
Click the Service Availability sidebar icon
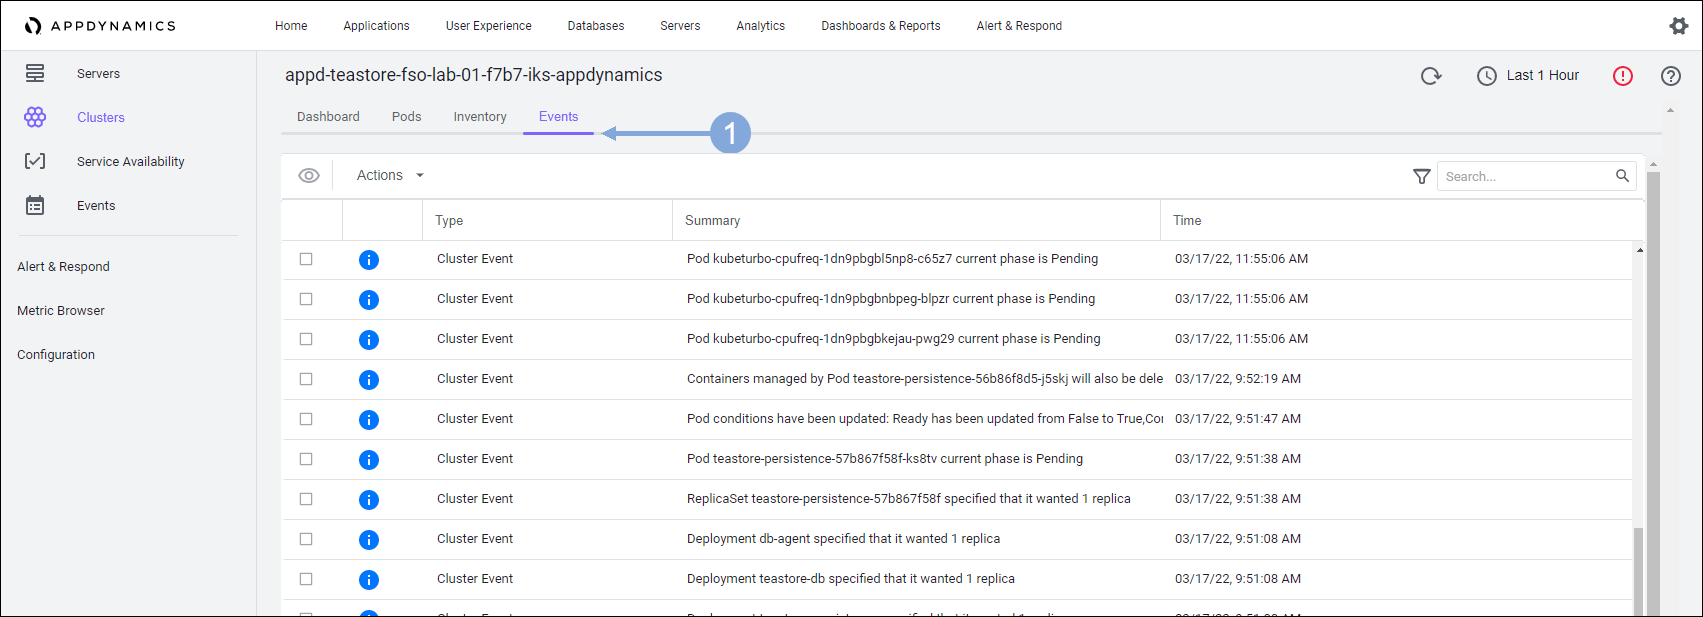pyautogui.click(x=35, y=162)
